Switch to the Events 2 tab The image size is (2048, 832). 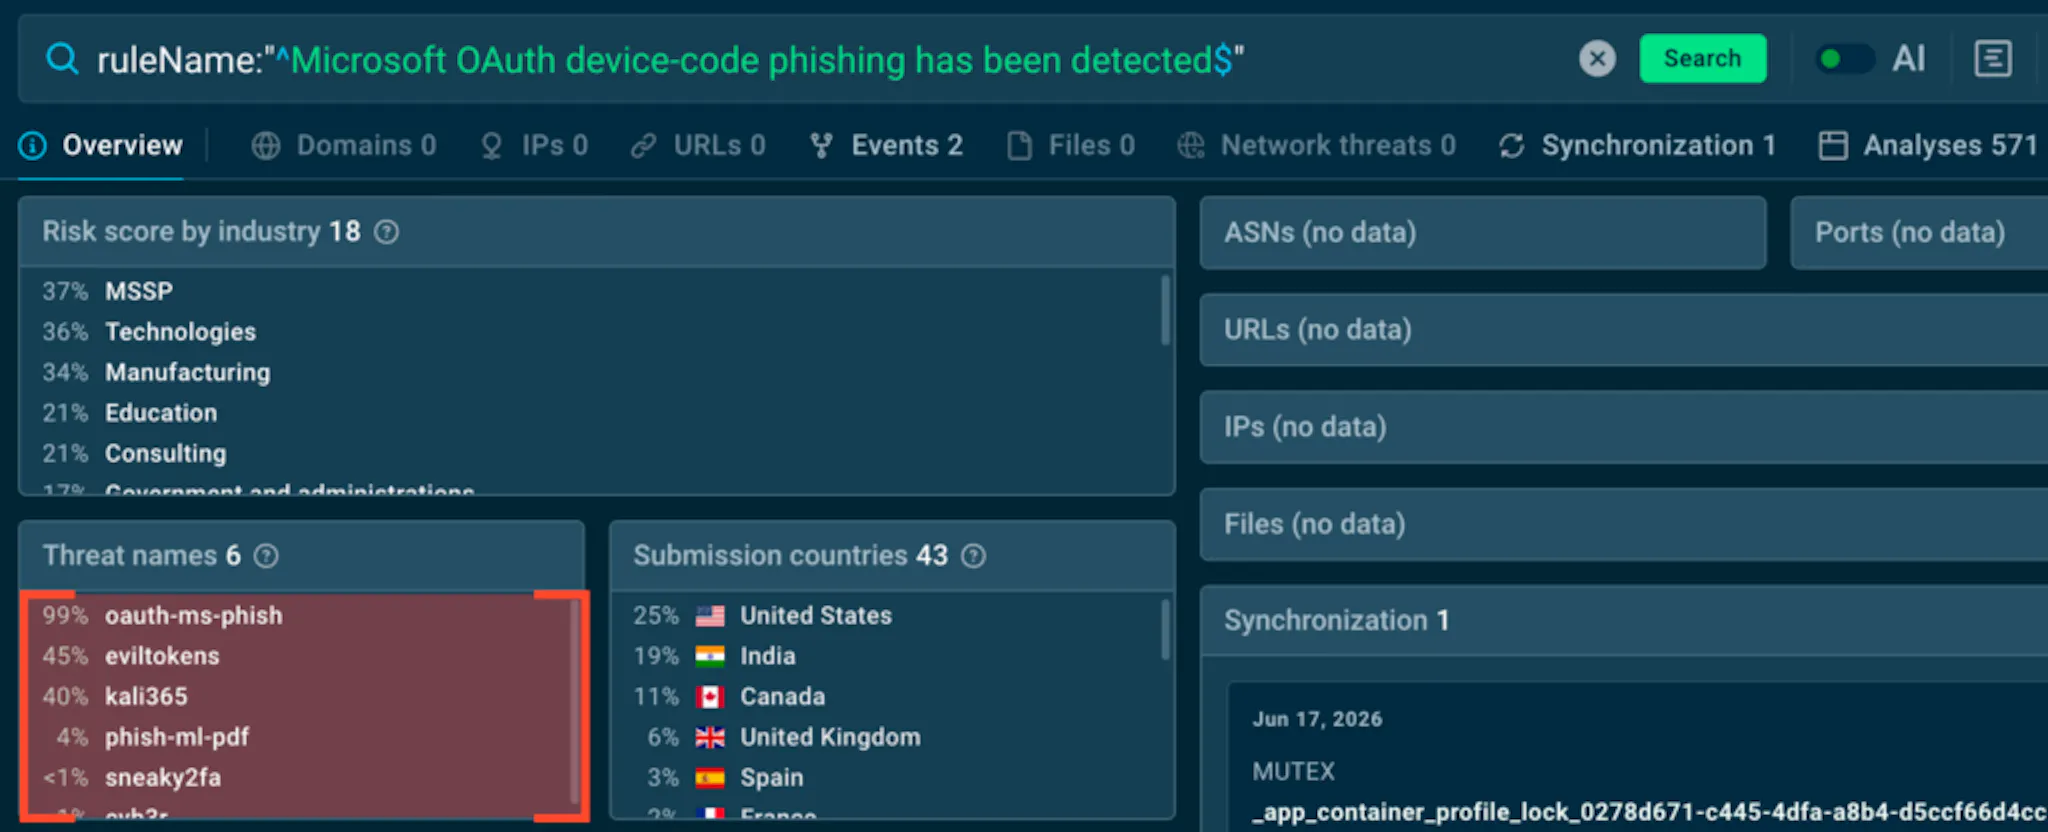coord(886,145)
